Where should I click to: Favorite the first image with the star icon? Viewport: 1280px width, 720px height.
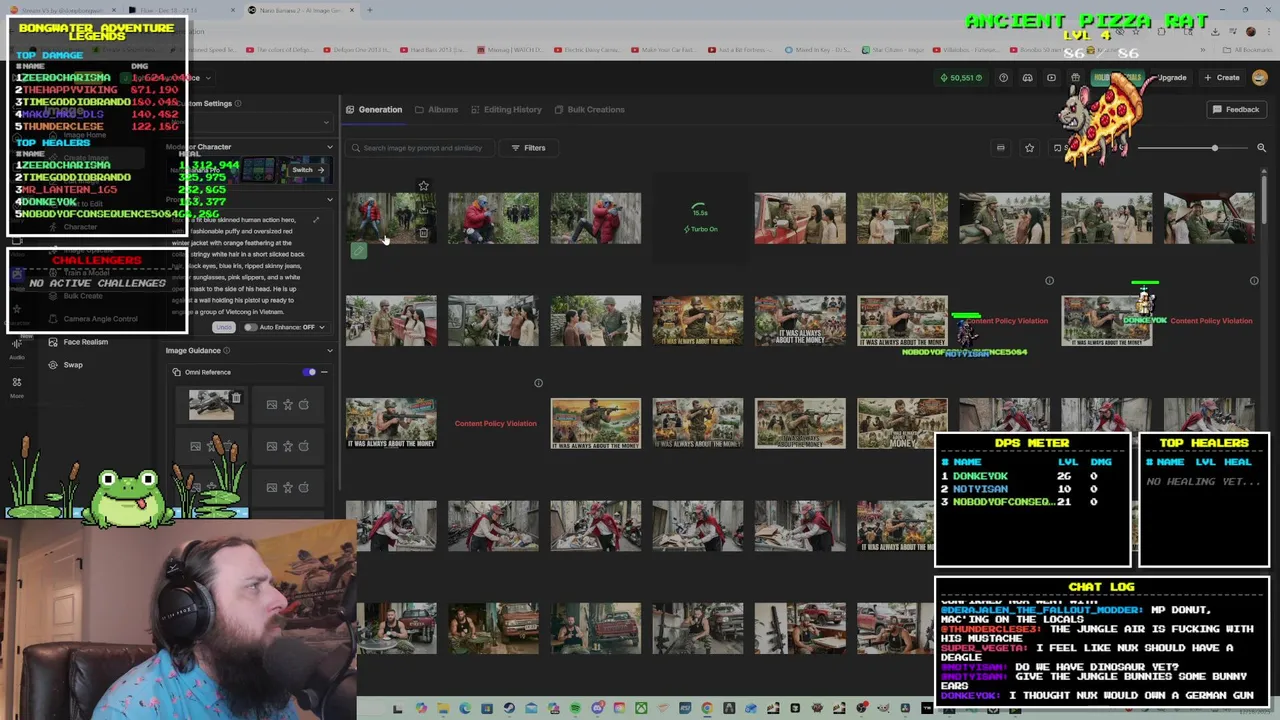tap(423, 186)
